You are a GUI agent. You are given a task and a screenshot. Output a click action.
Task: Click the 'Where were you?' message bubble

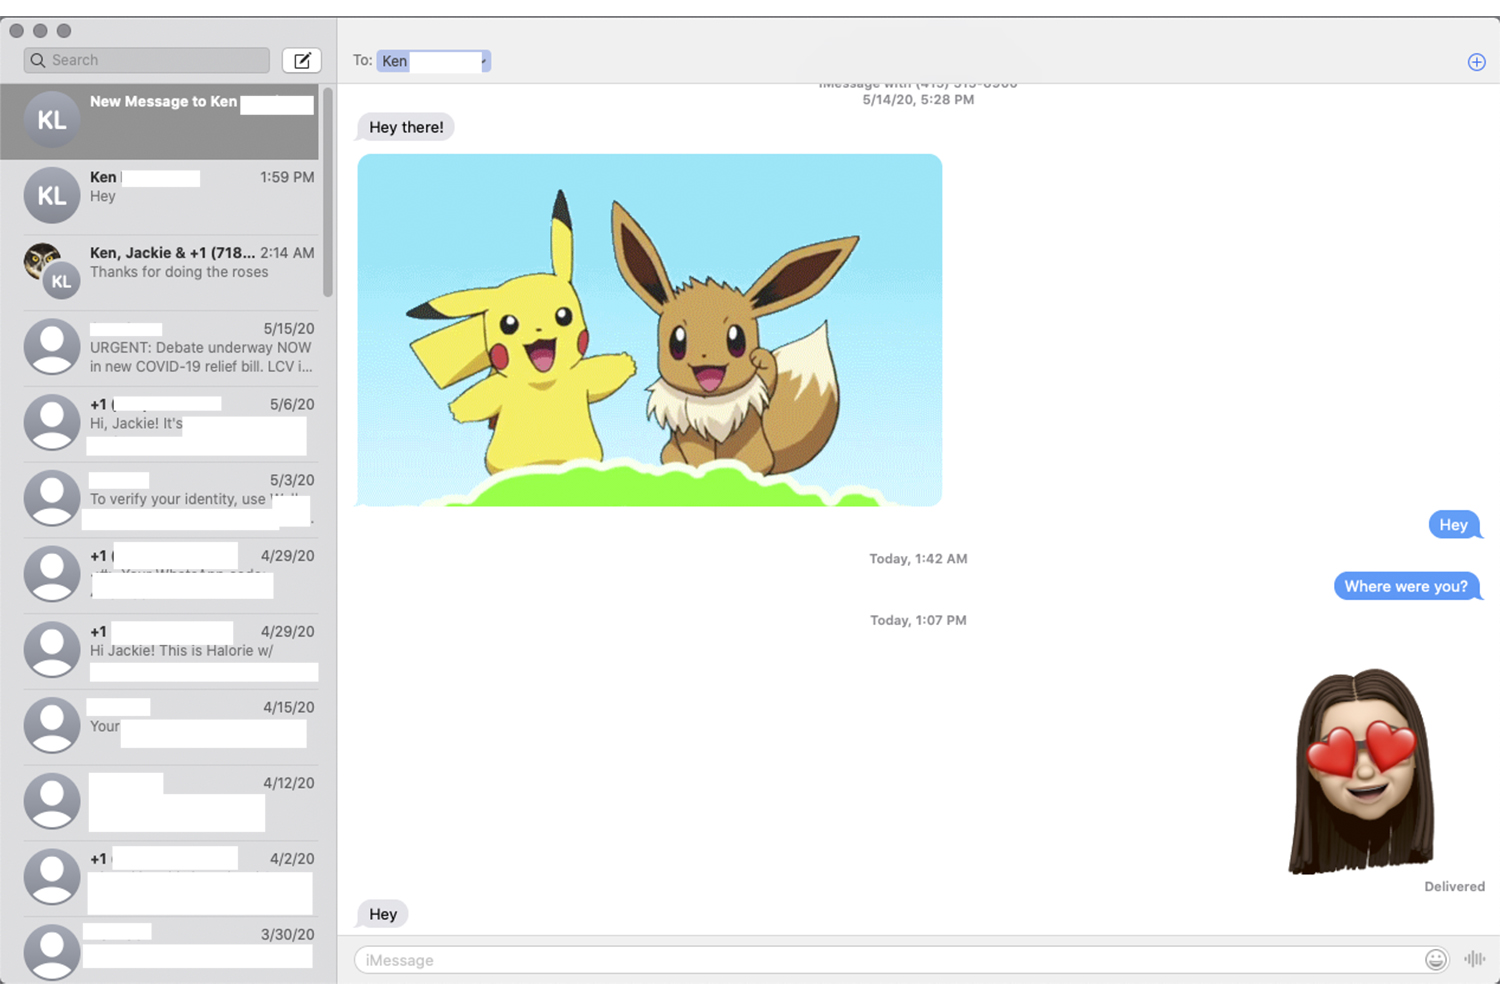[x=1405, y=587]
